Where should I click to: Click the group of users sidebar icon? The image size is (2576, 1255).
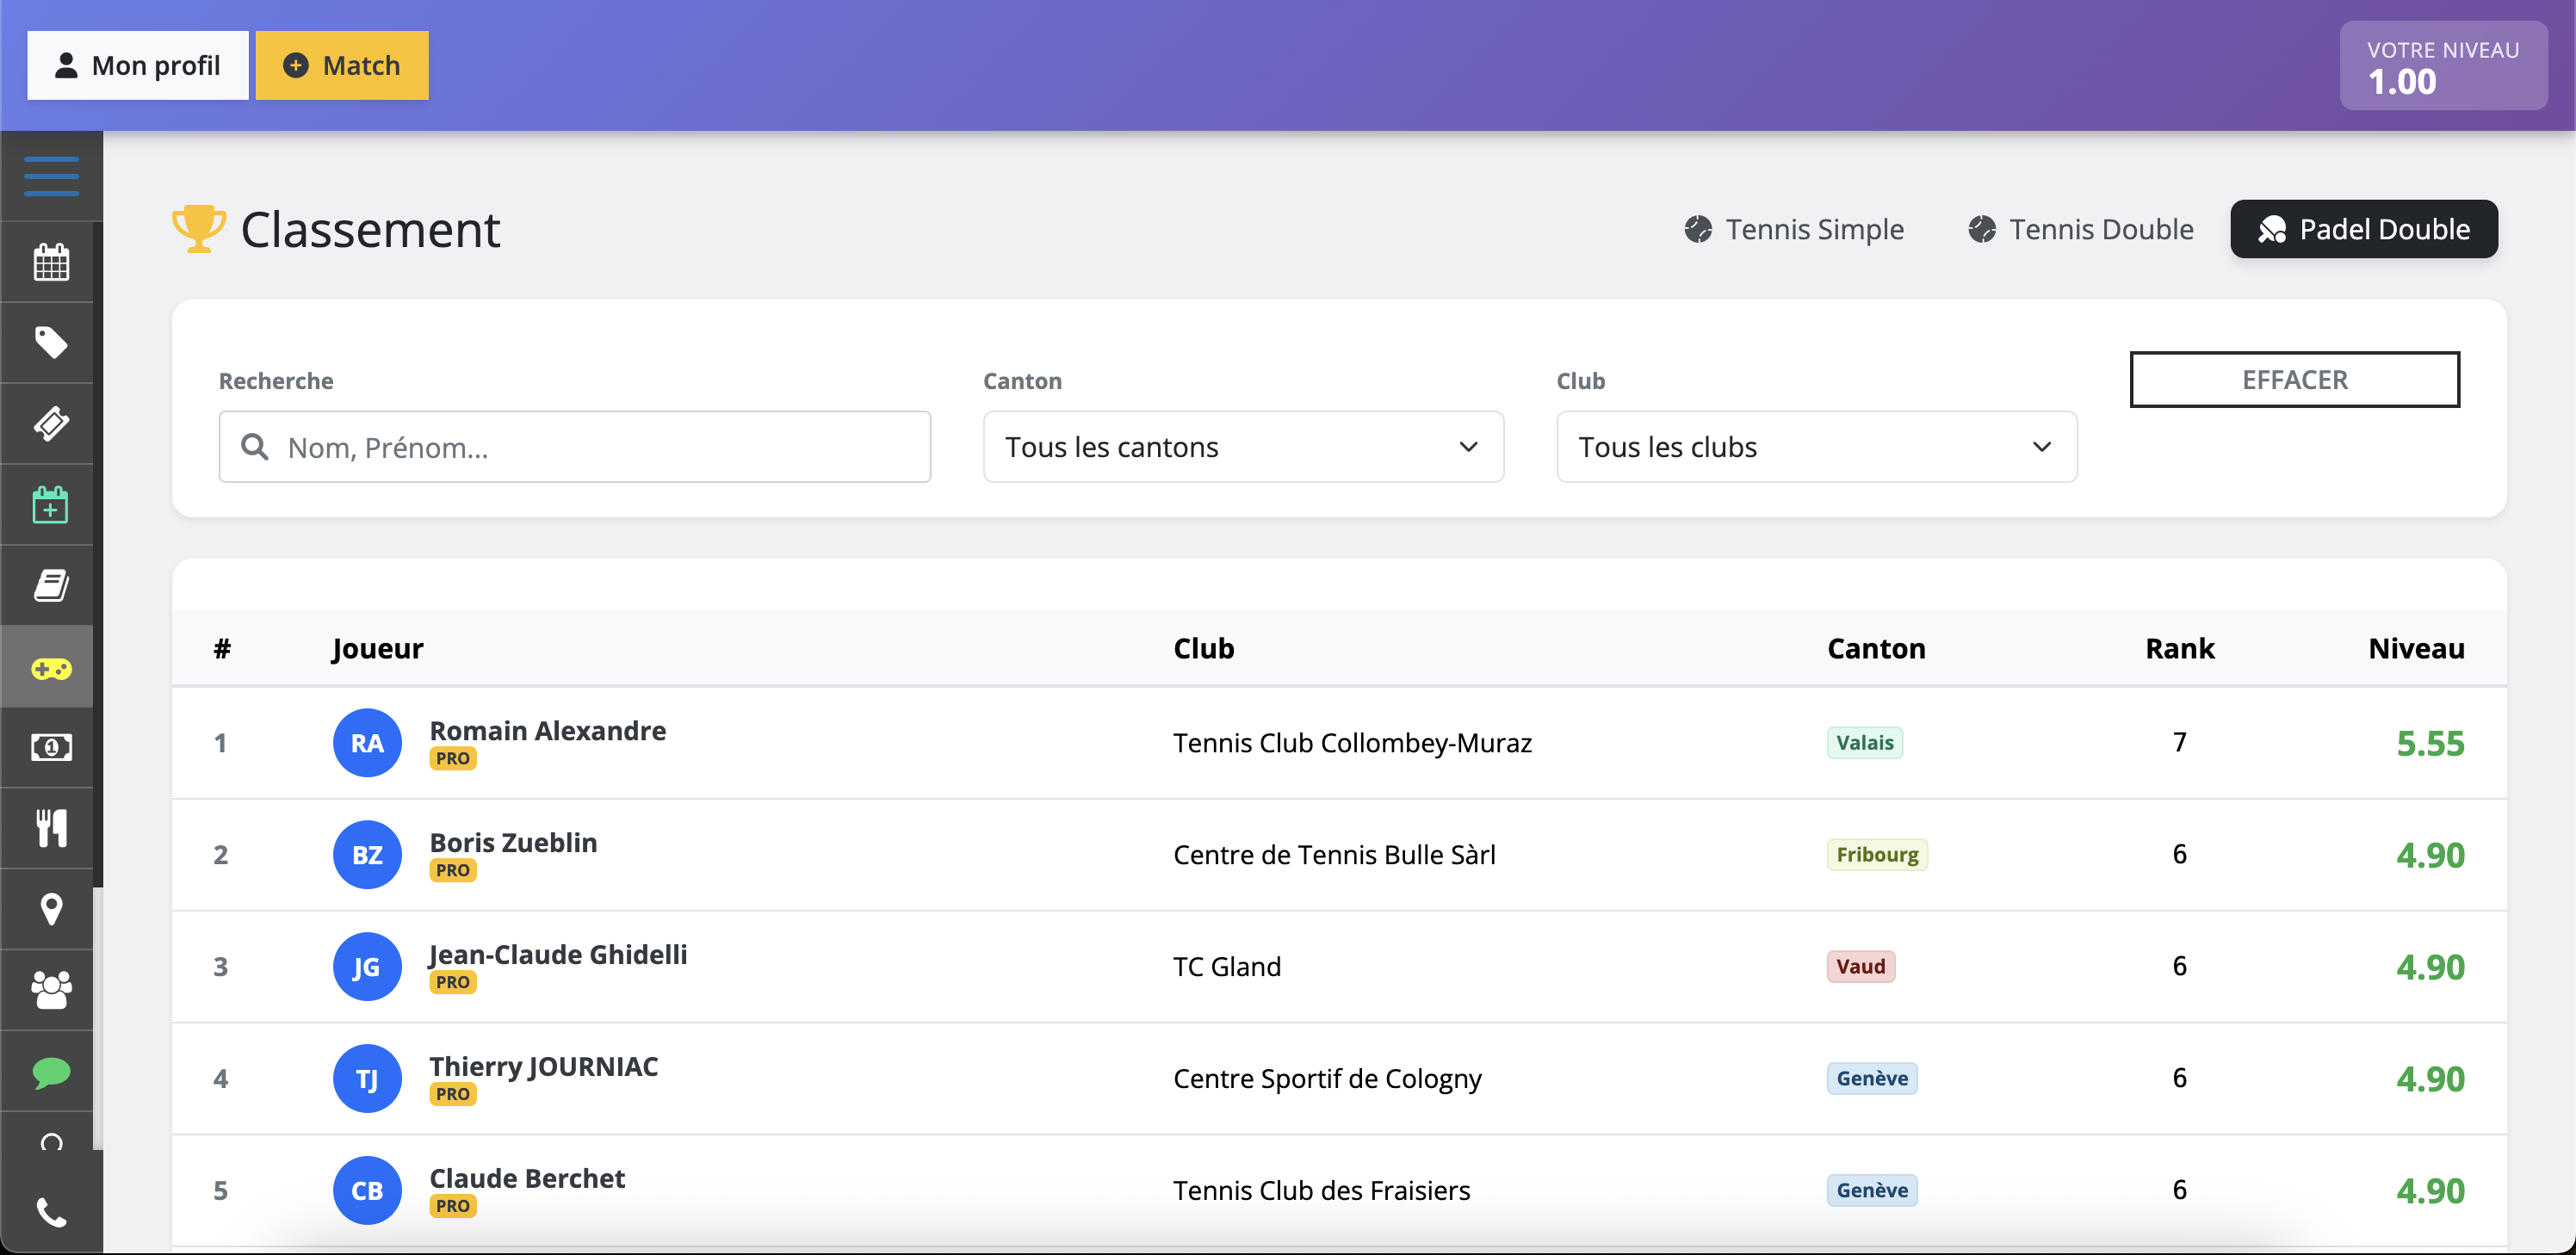(x=51, y=990)
